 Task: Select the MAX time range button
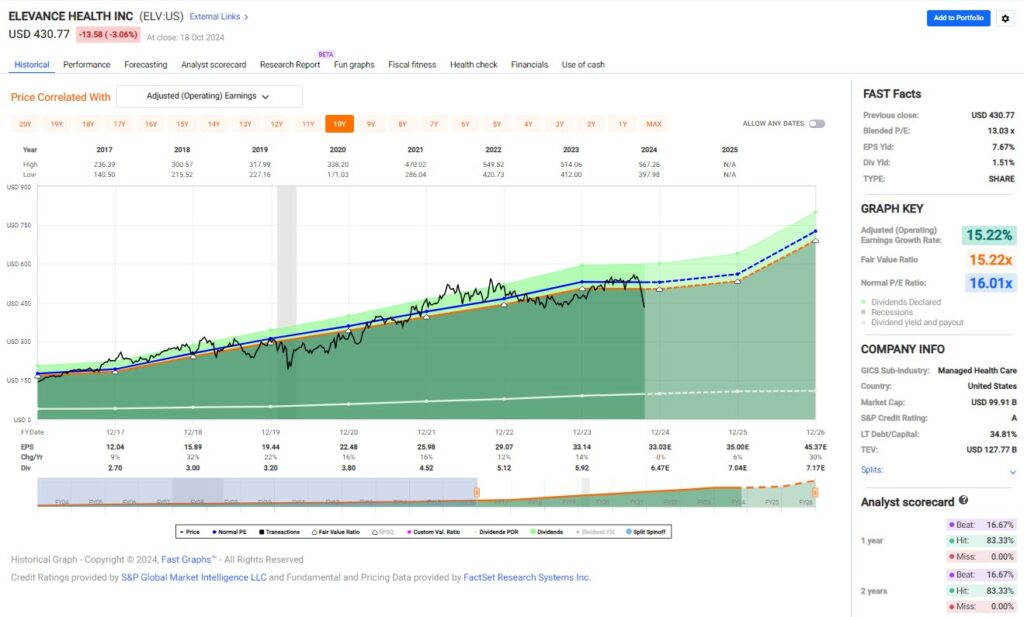click(653, 124)
